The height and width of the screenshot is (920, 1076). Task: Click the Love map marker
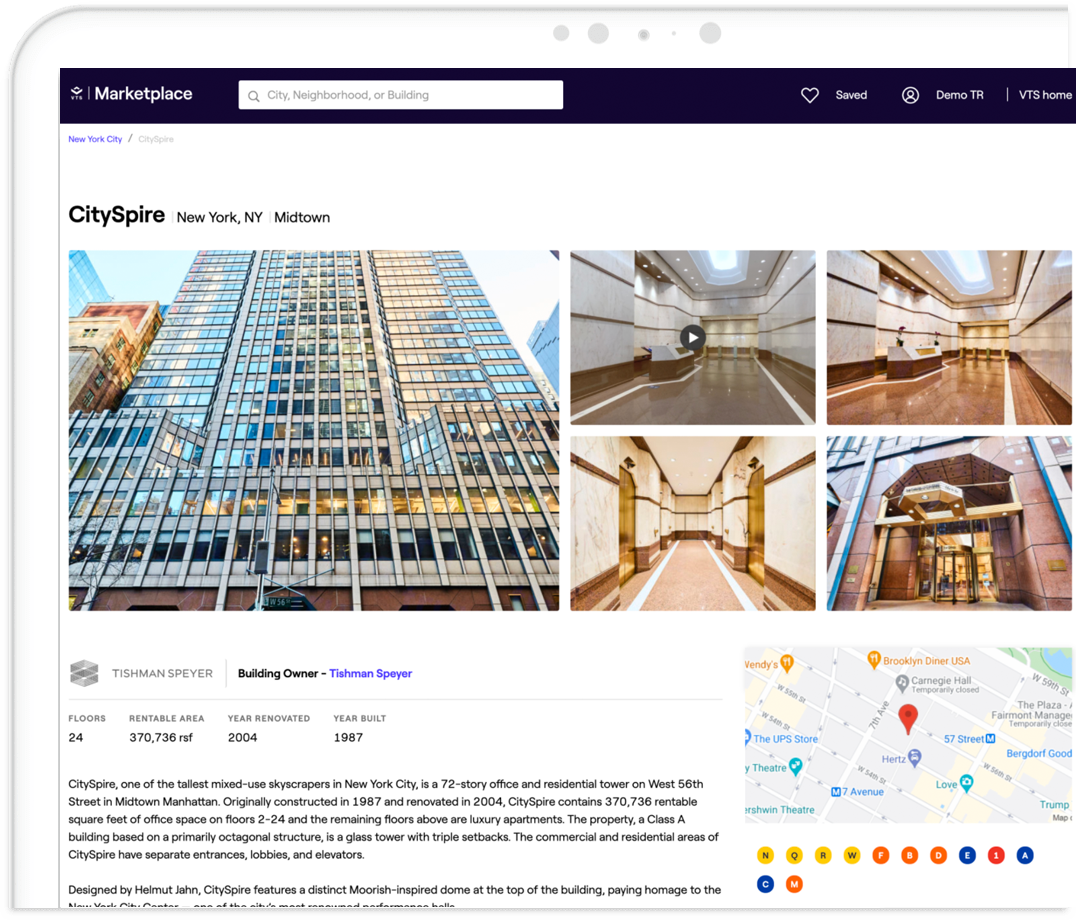pos(966,783)
